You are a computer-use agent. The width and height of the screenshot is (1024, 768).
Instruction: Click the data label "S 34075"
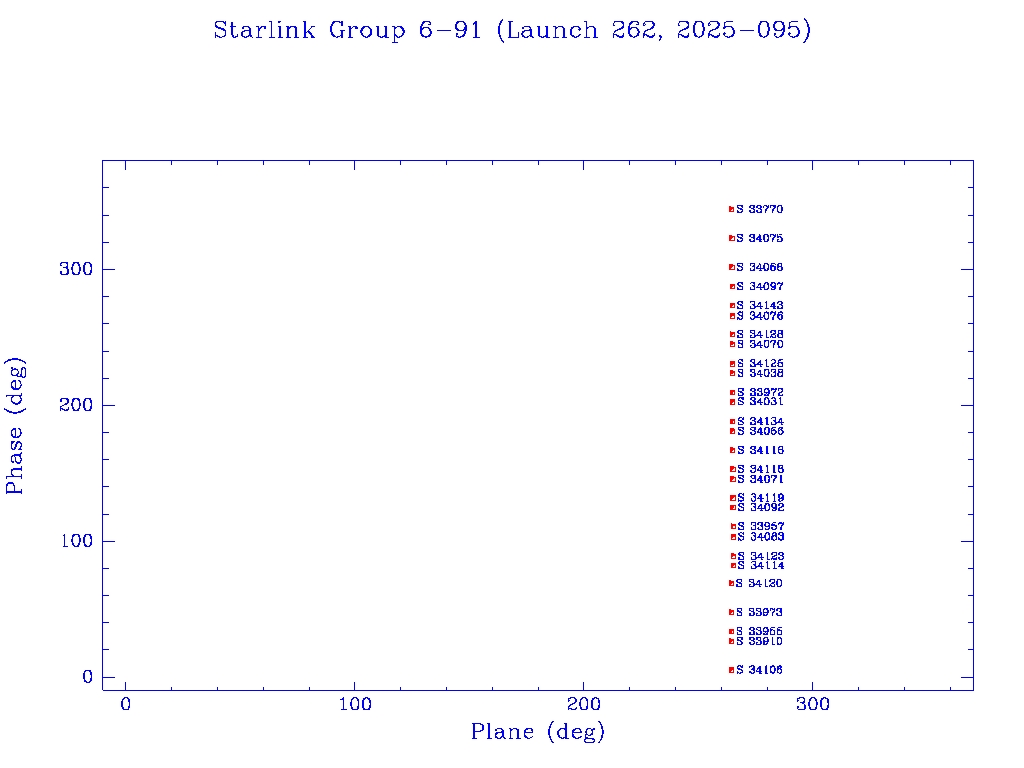[760, 238]
